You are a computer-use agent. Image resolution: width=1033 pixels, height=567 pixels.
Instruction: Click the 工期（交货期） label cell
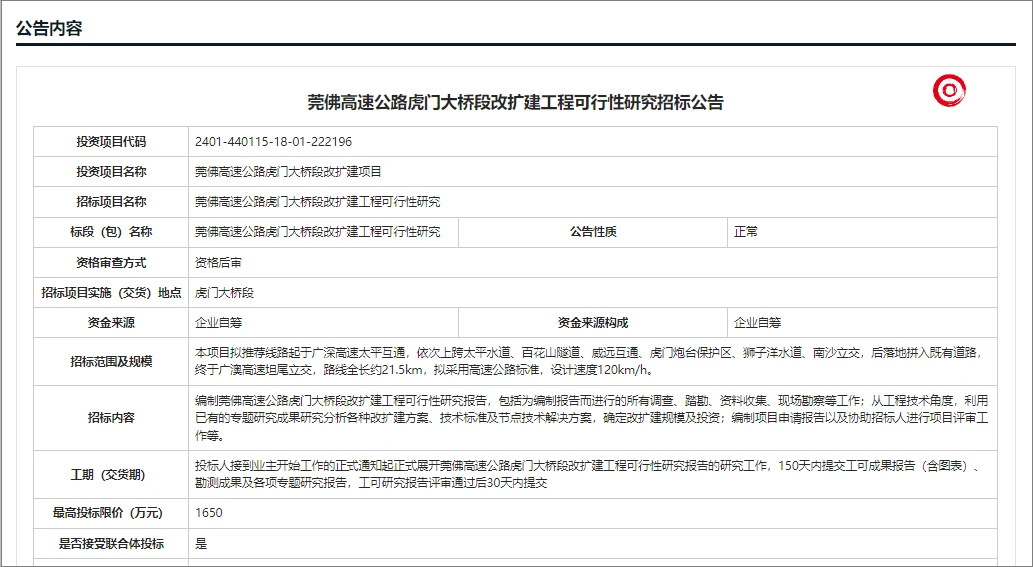point(111,474)
